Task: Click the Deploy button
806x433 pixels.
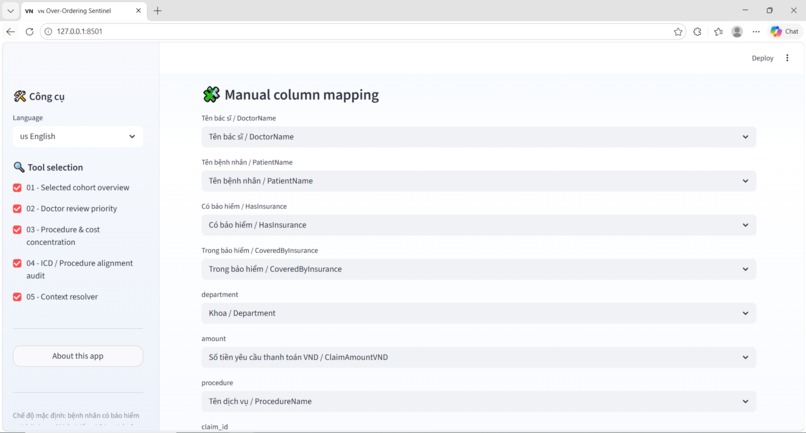Action: pos(762,58)
